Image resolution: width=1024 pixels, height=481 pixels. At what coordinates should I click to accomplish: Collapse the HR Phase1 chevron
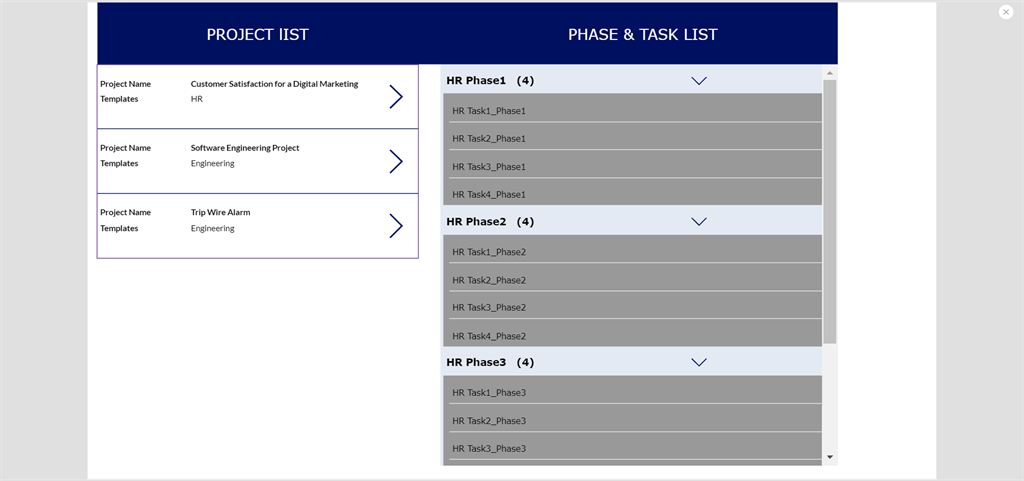pyautogui.click(x=699, y=81)
